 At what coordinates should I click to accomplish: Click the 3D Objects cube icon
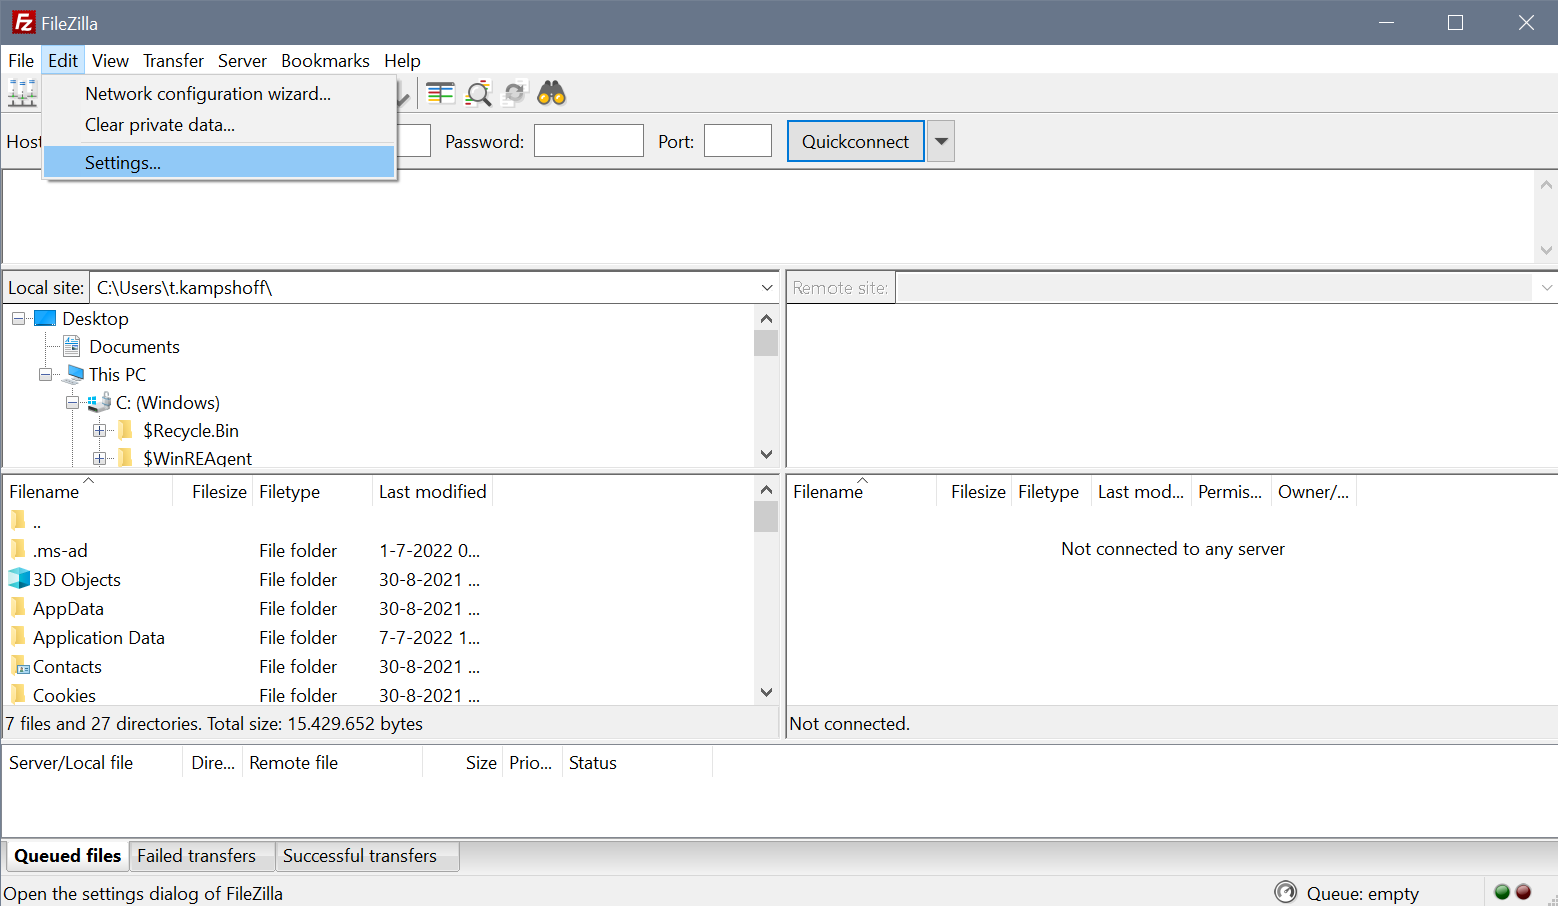point(19,579)
